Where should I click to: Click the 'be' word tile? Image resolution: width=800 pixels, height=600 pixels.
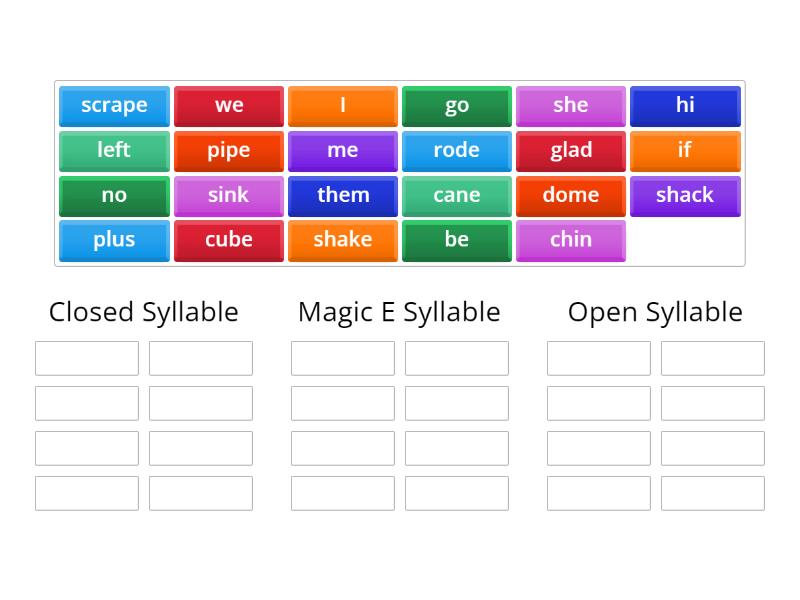coord(456,239)
